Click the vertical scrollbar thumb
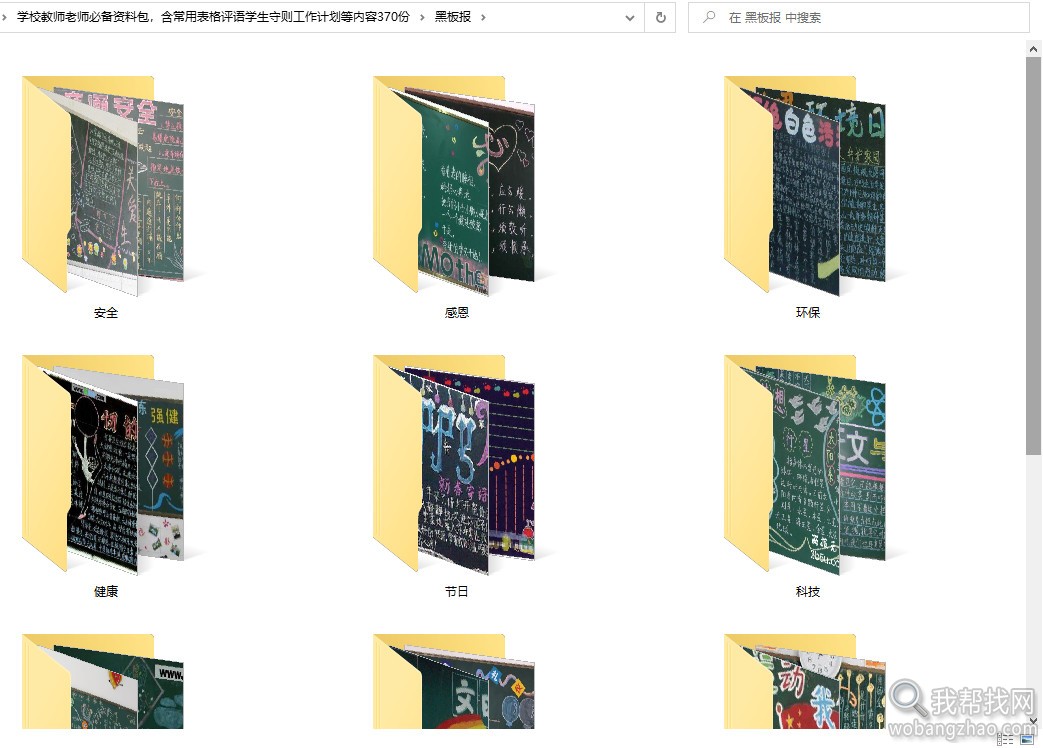 (x=1033, y=256)
